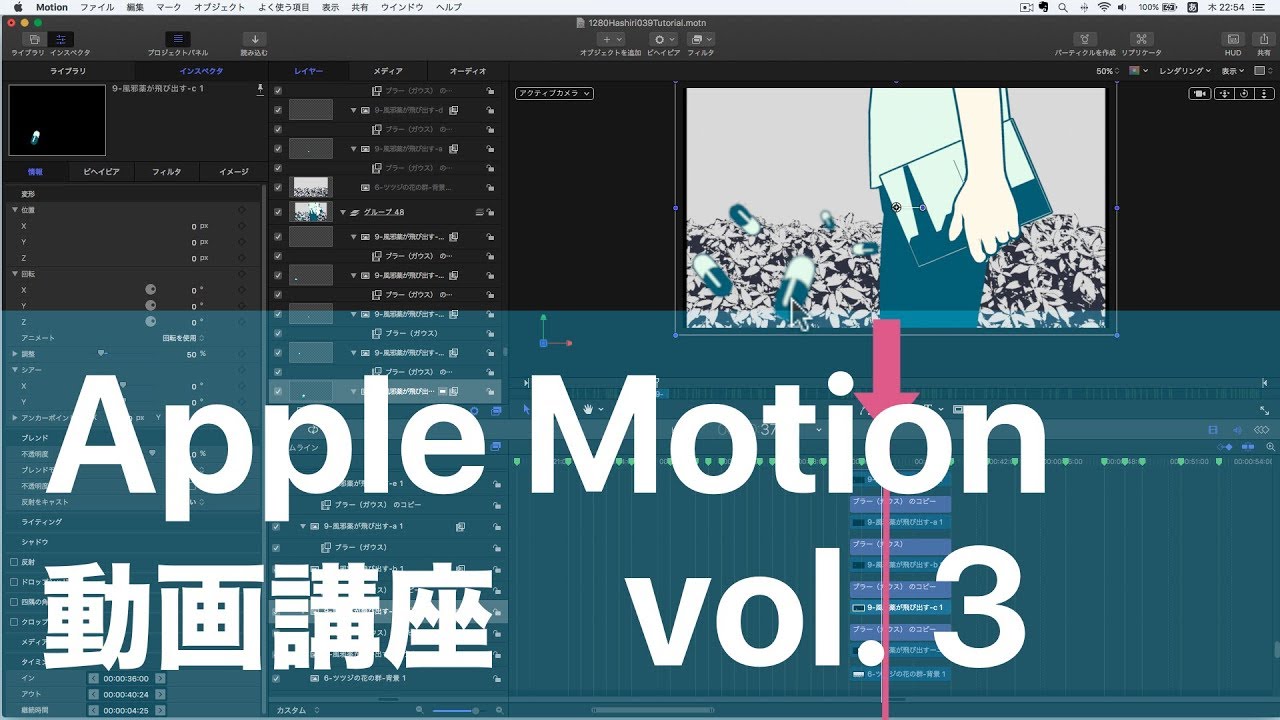1280x720 pixels.
Task: Open the マーク menu
Action: 169,7
